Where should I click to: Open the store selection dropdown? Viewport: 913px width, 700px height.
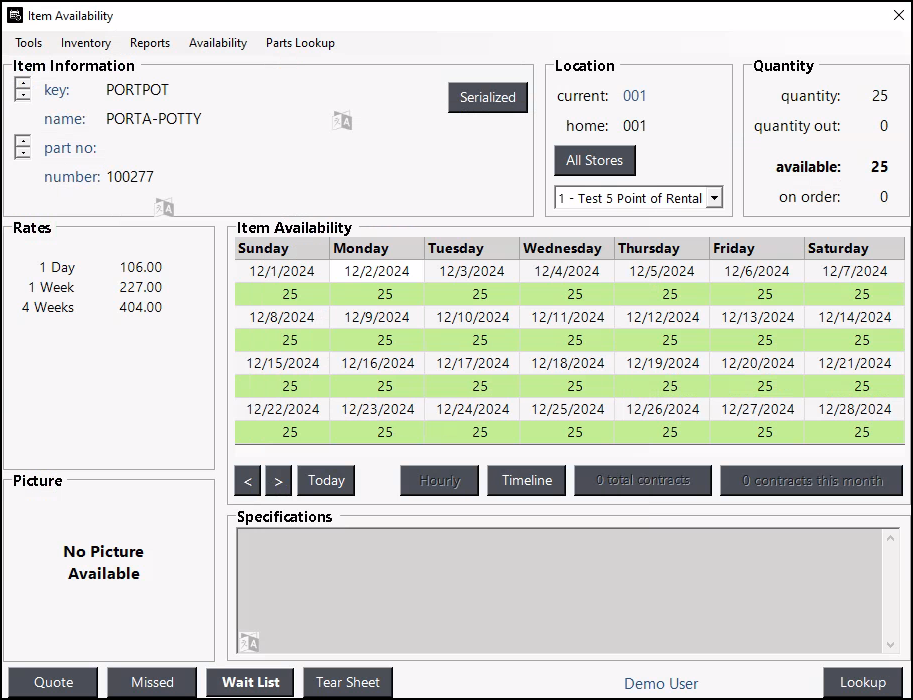[x=714, y=198]
